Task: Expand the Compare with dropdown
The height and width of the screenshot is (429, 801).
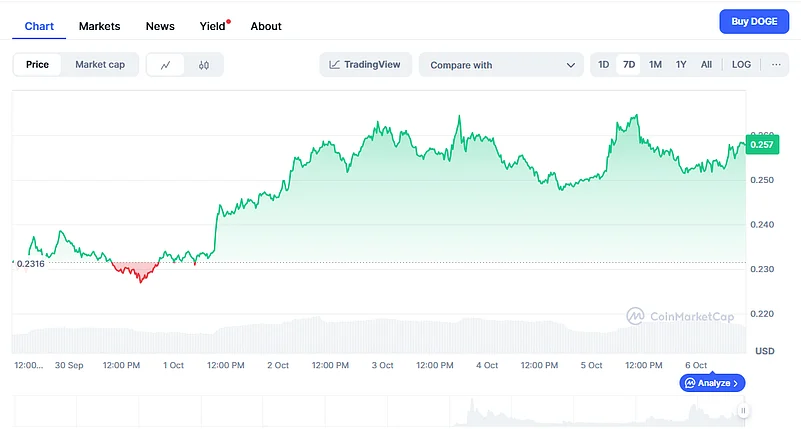Action: (501, 65)
